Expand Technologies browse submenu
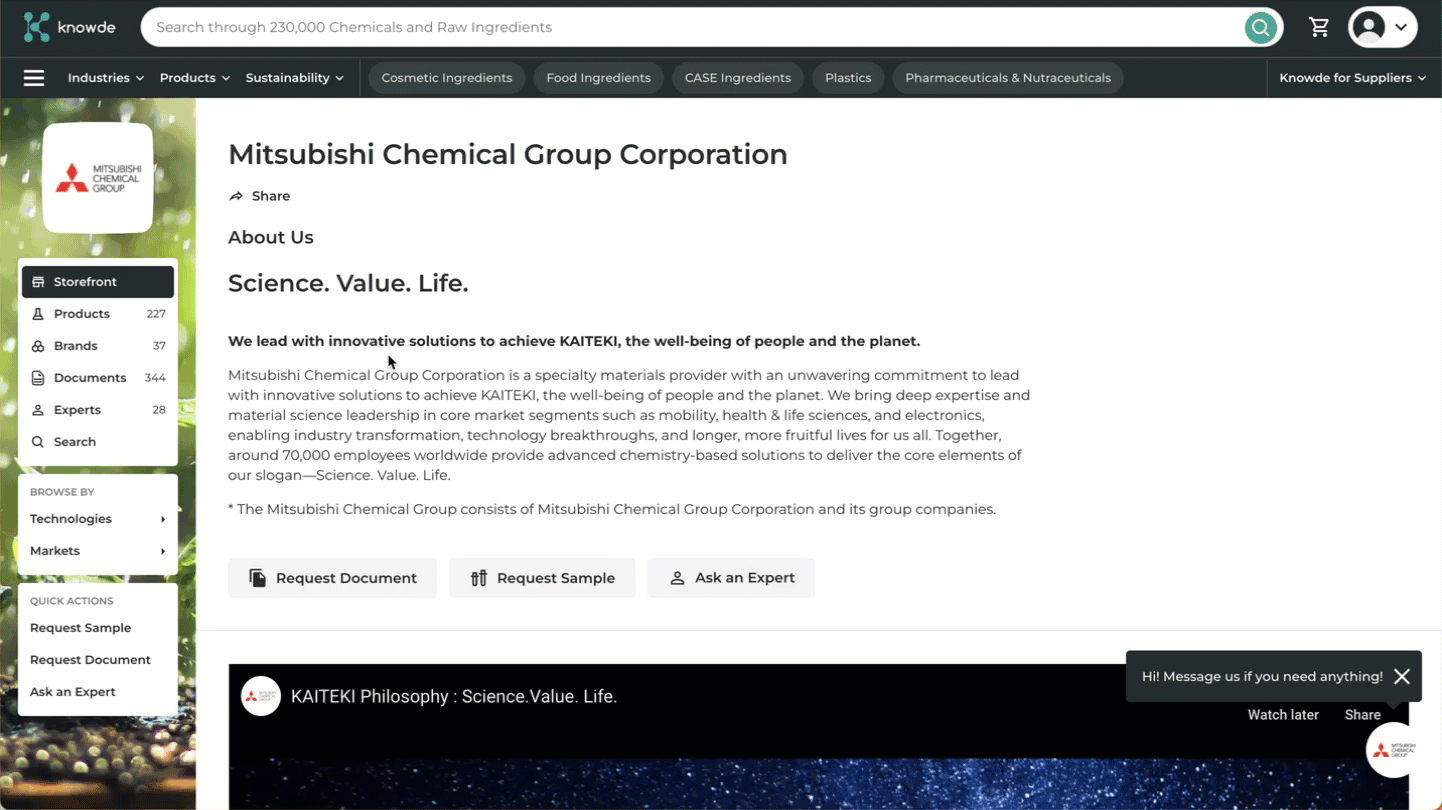Viewport: 1442px width, 810px height. click(x=97, y=519)
